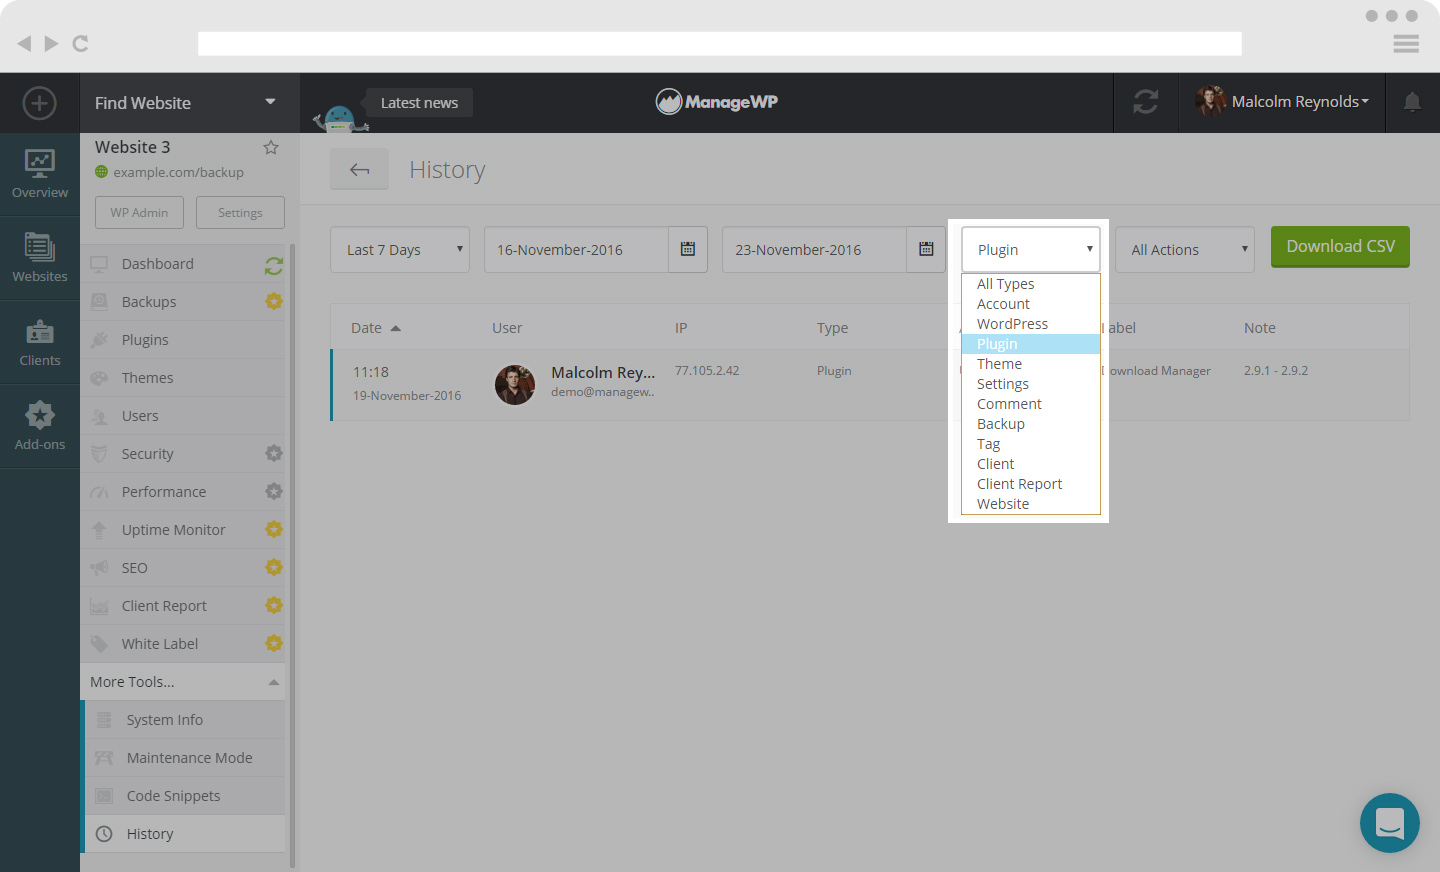
Task: Click the sidebar vertical scrollbar
Action: 292,555
